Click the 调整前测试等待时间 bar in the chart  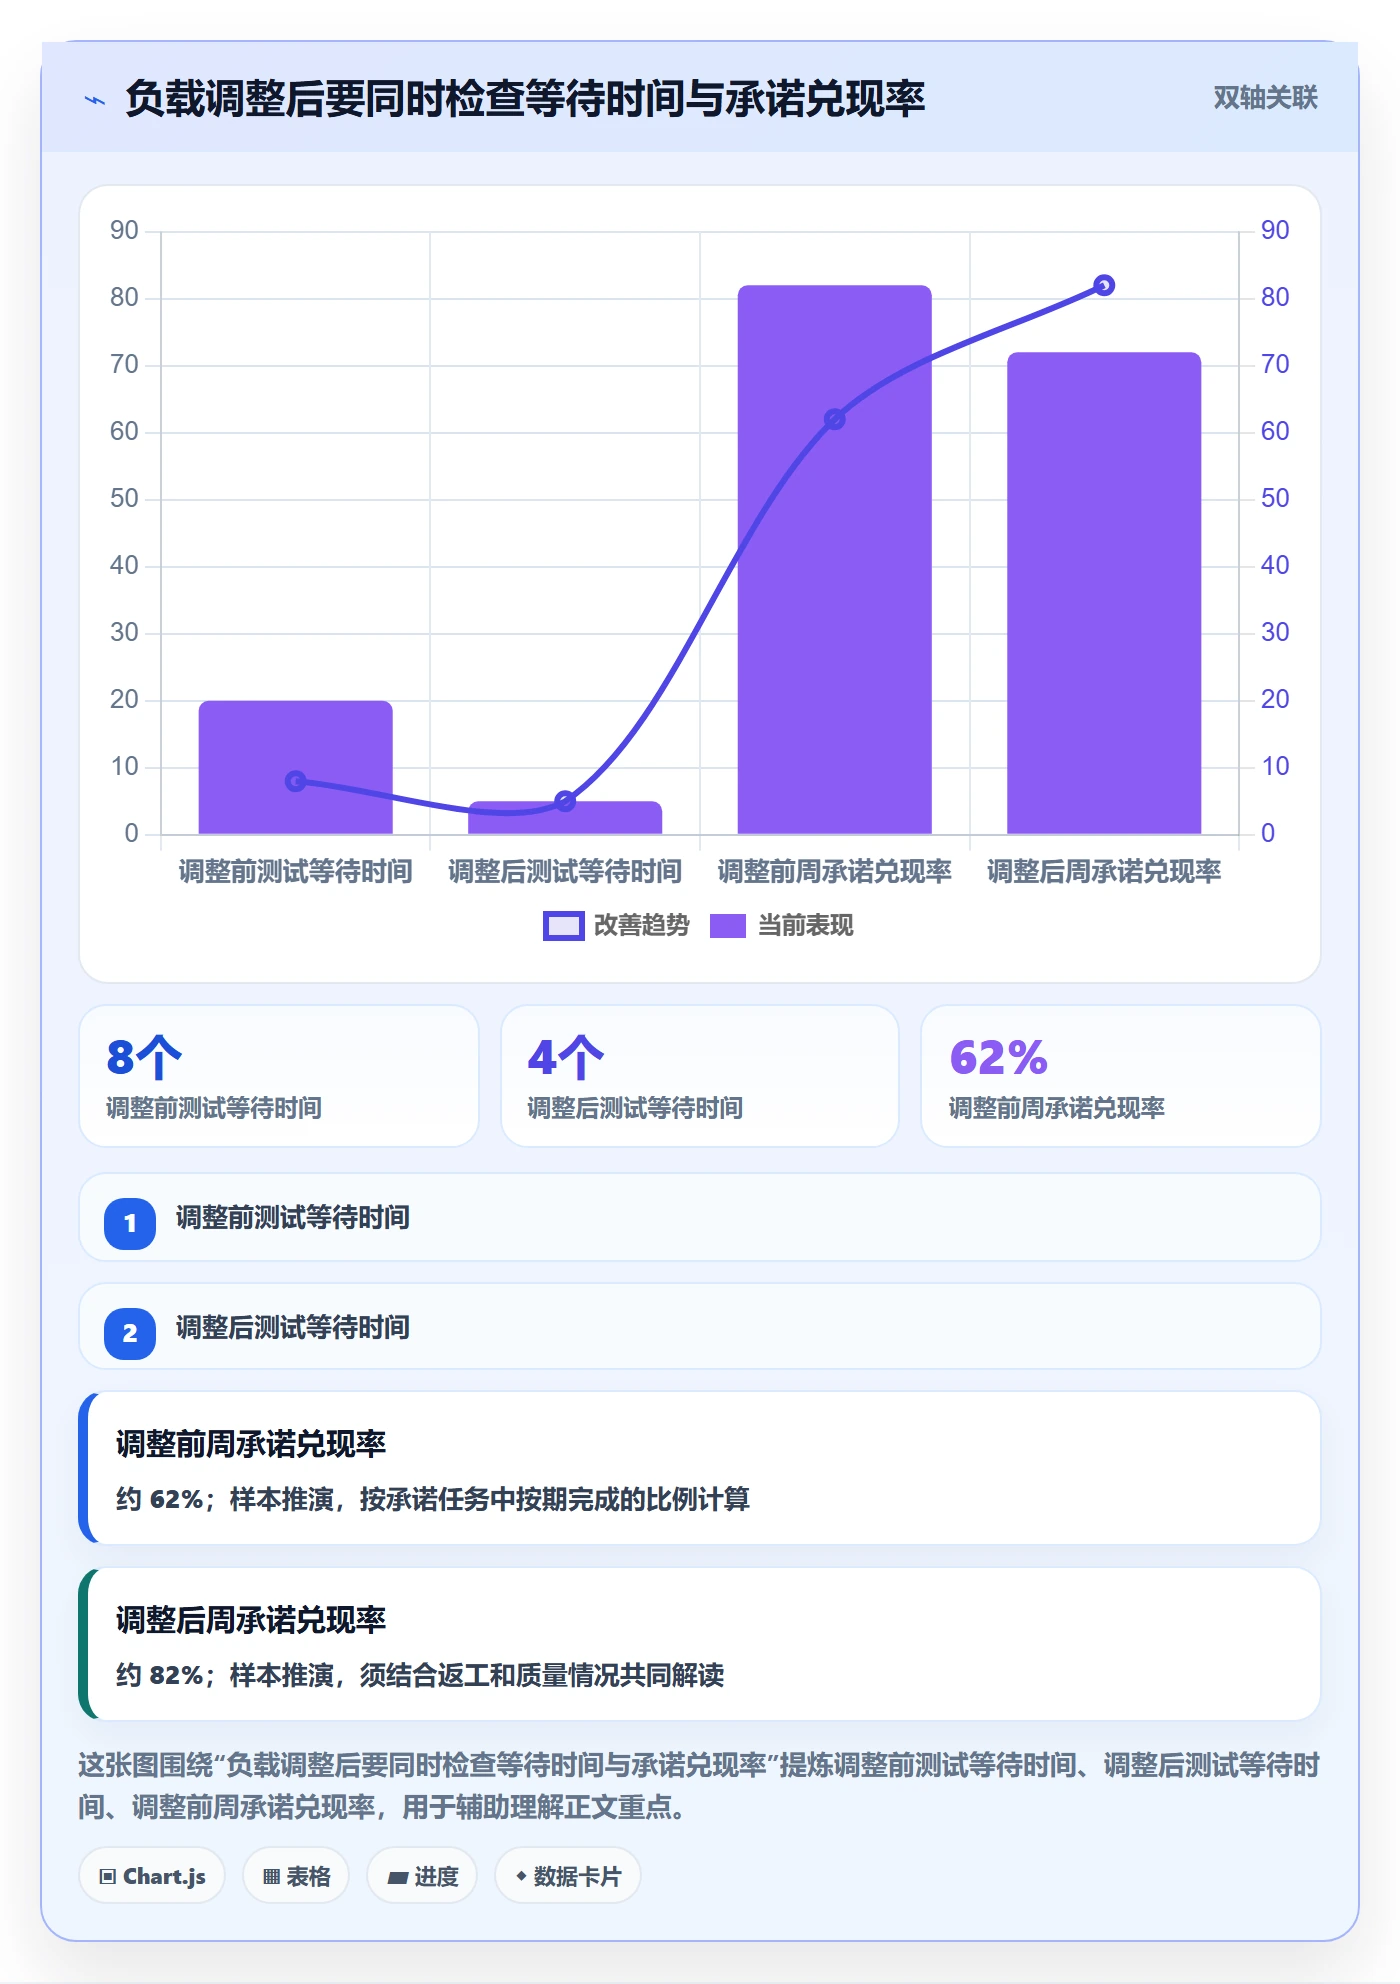[295, 767]
